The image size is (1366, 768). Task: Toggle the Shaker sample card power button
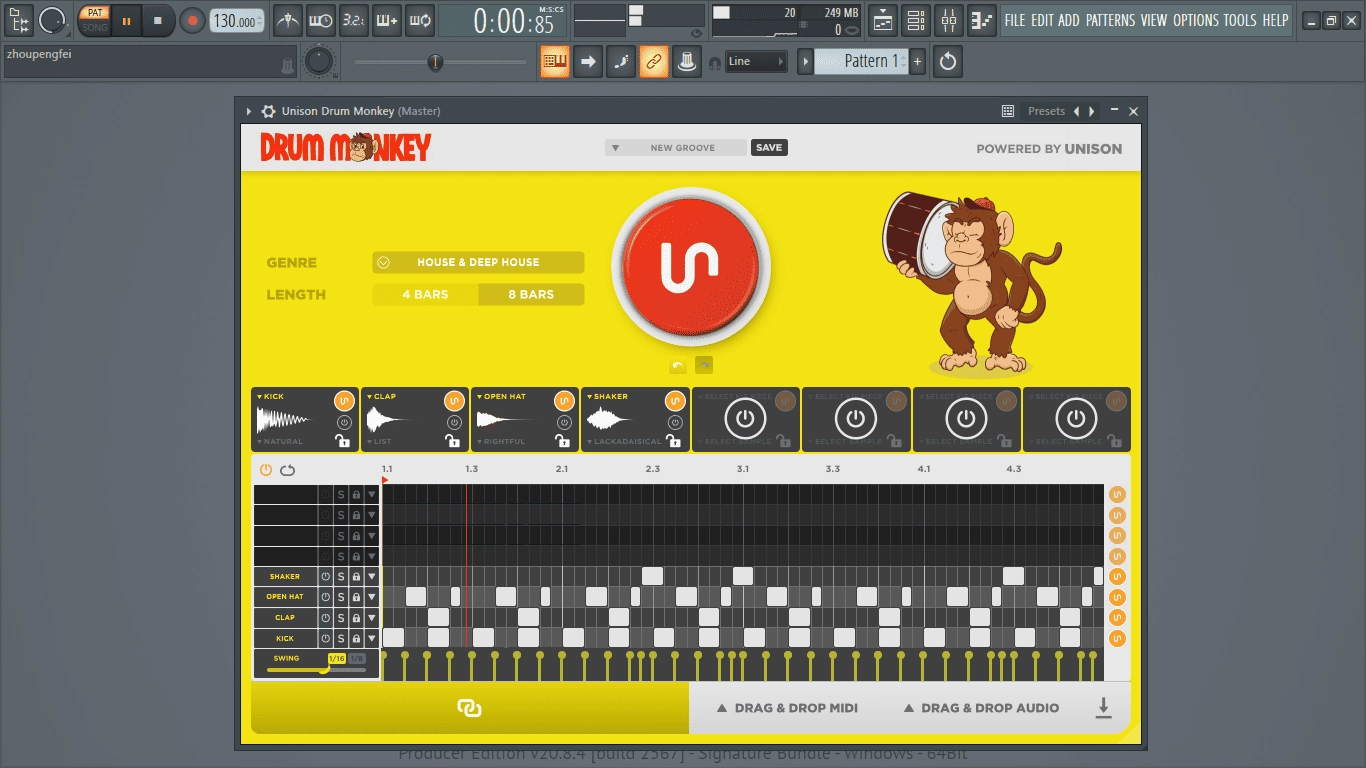click(674, 423)
